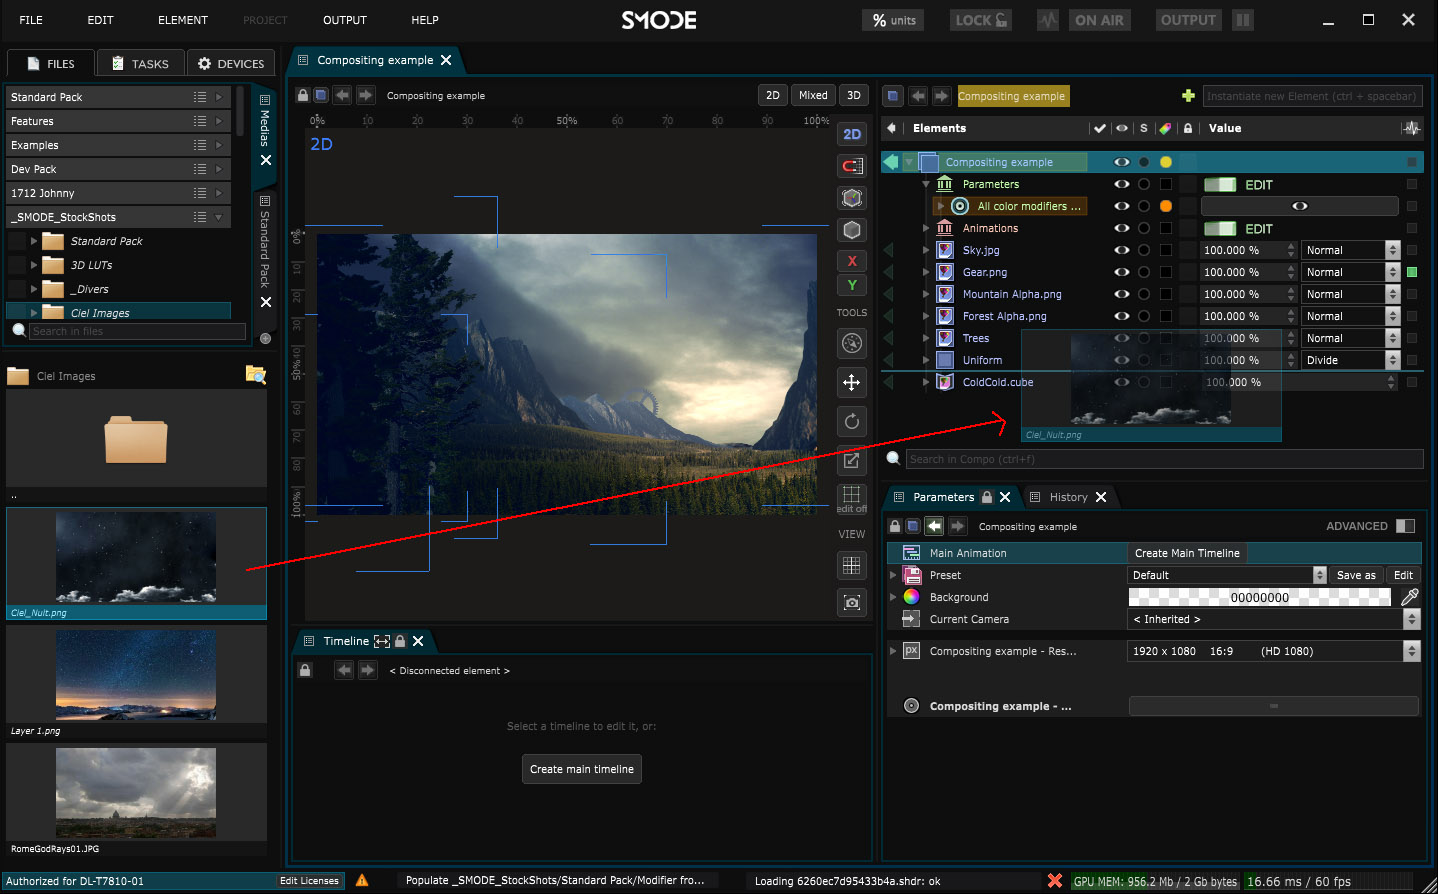Viewport: 1438px width, 894px height.
Task: Click the Create Main Timeline parameter button
Action: coord(1187,553)
